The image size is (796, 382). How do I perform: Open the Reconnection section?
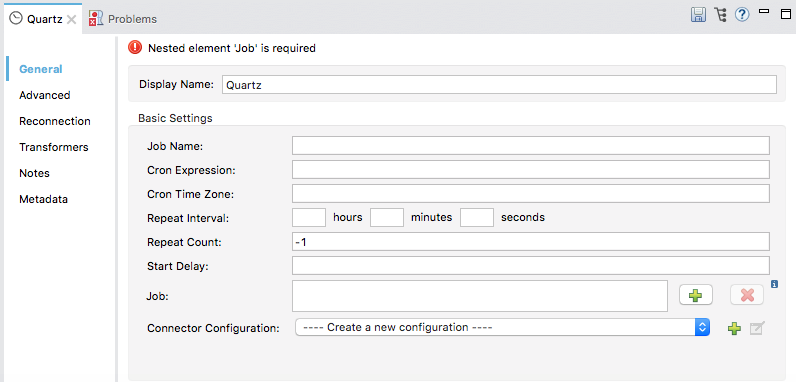(x=55, y=121)
